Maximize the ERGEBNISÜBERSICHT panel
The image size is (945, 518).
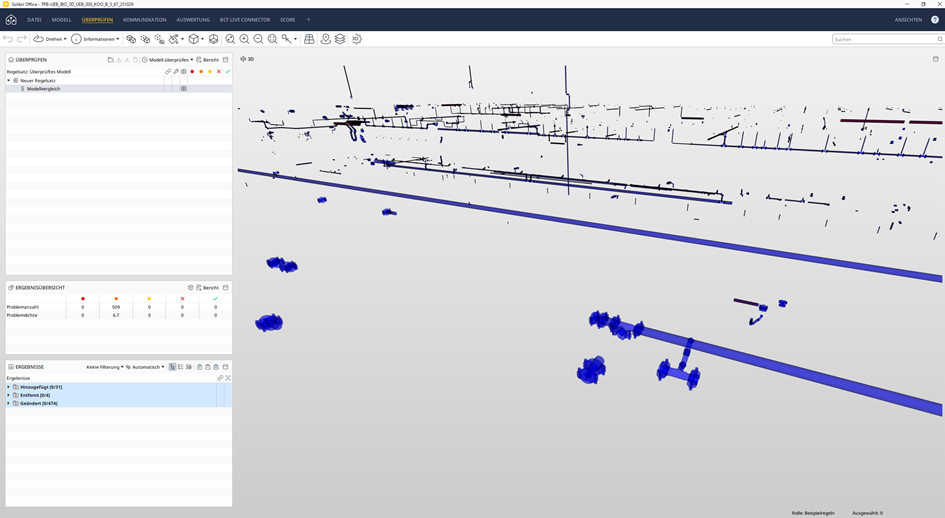(x=225, y=288)
